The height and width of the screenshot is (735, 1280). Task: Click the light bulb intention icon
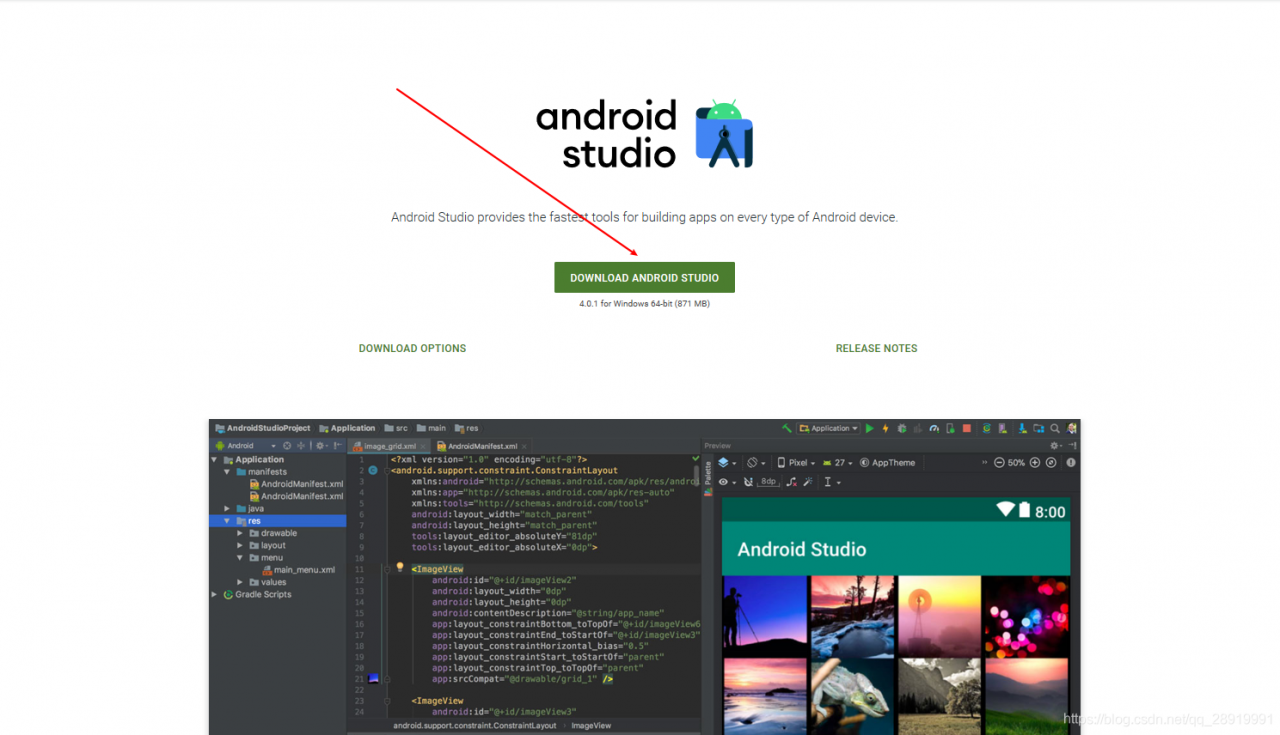click(x=400, y=567)
